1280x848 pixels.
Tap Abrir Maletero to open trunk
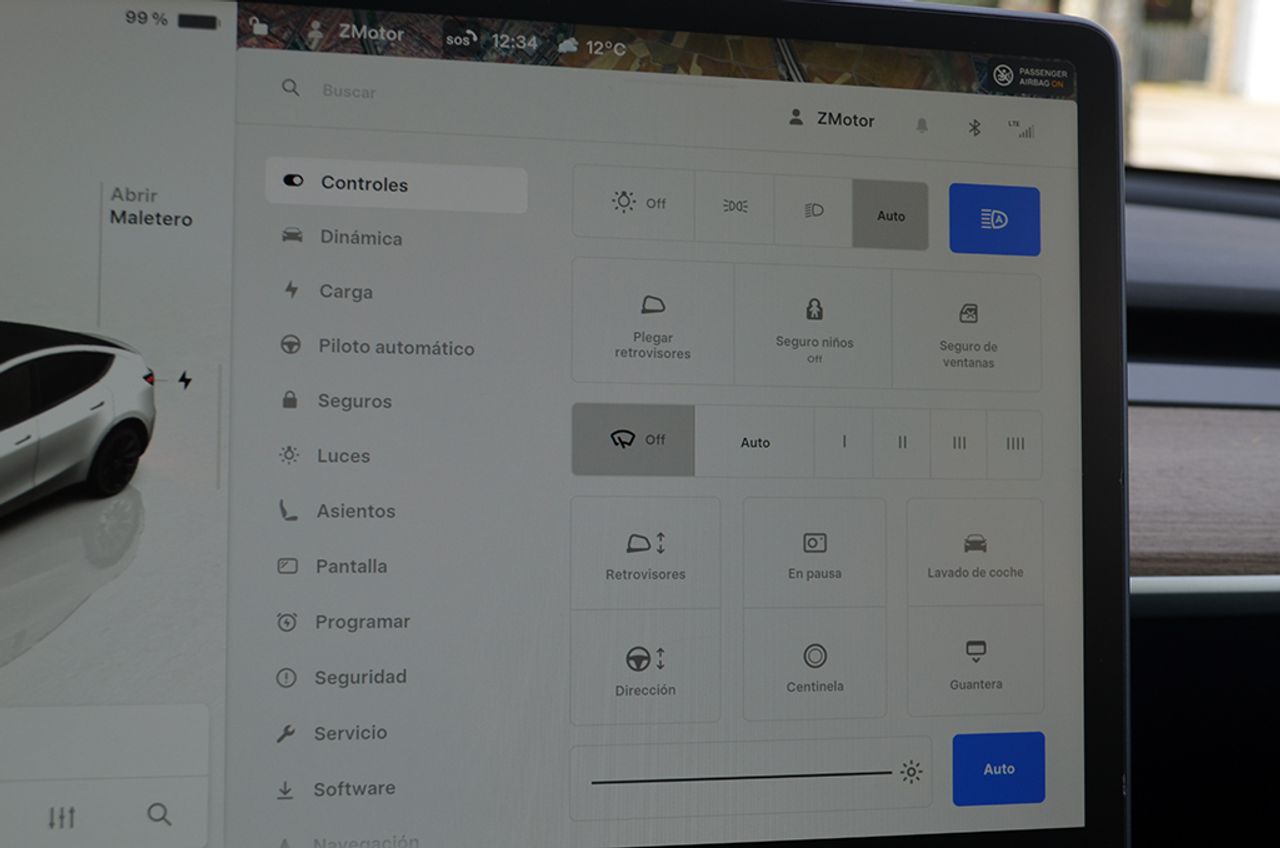click(151, 207)
